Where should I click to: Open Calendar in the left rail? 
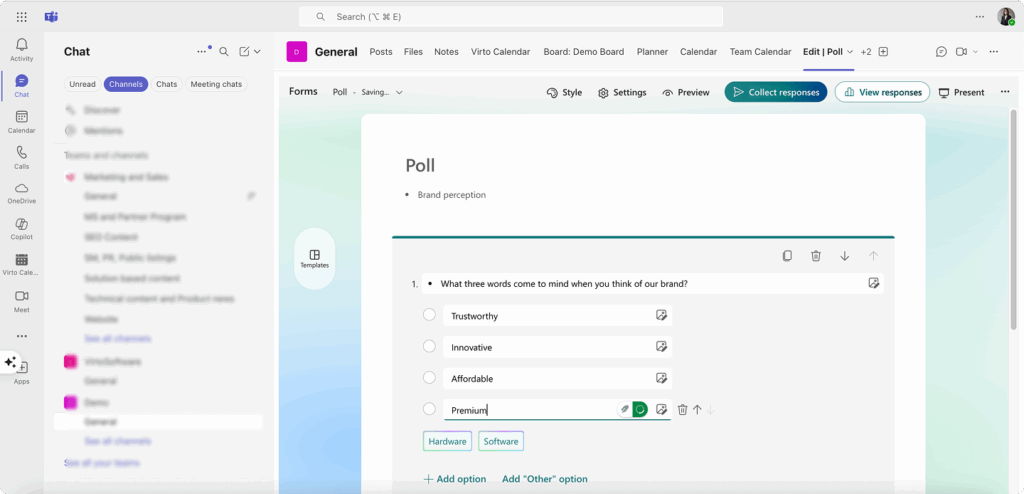(22, 122)
